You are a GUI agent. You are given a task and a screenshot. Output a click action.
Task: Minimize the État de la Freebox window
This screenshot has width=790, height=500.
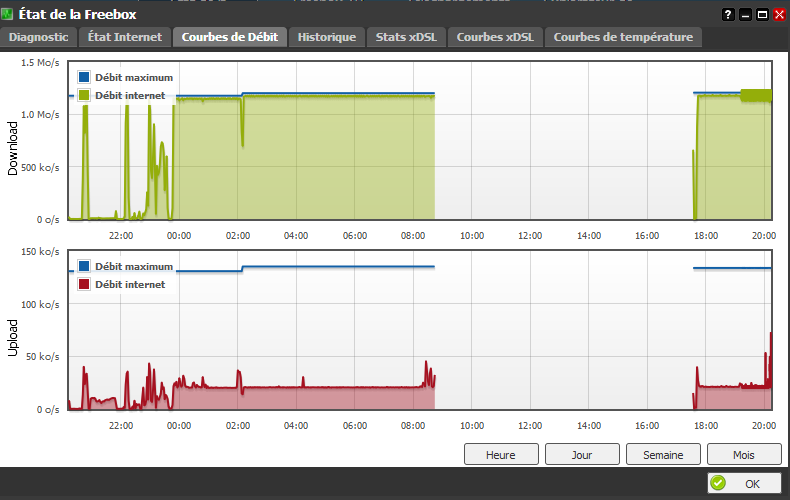(745, 15)
